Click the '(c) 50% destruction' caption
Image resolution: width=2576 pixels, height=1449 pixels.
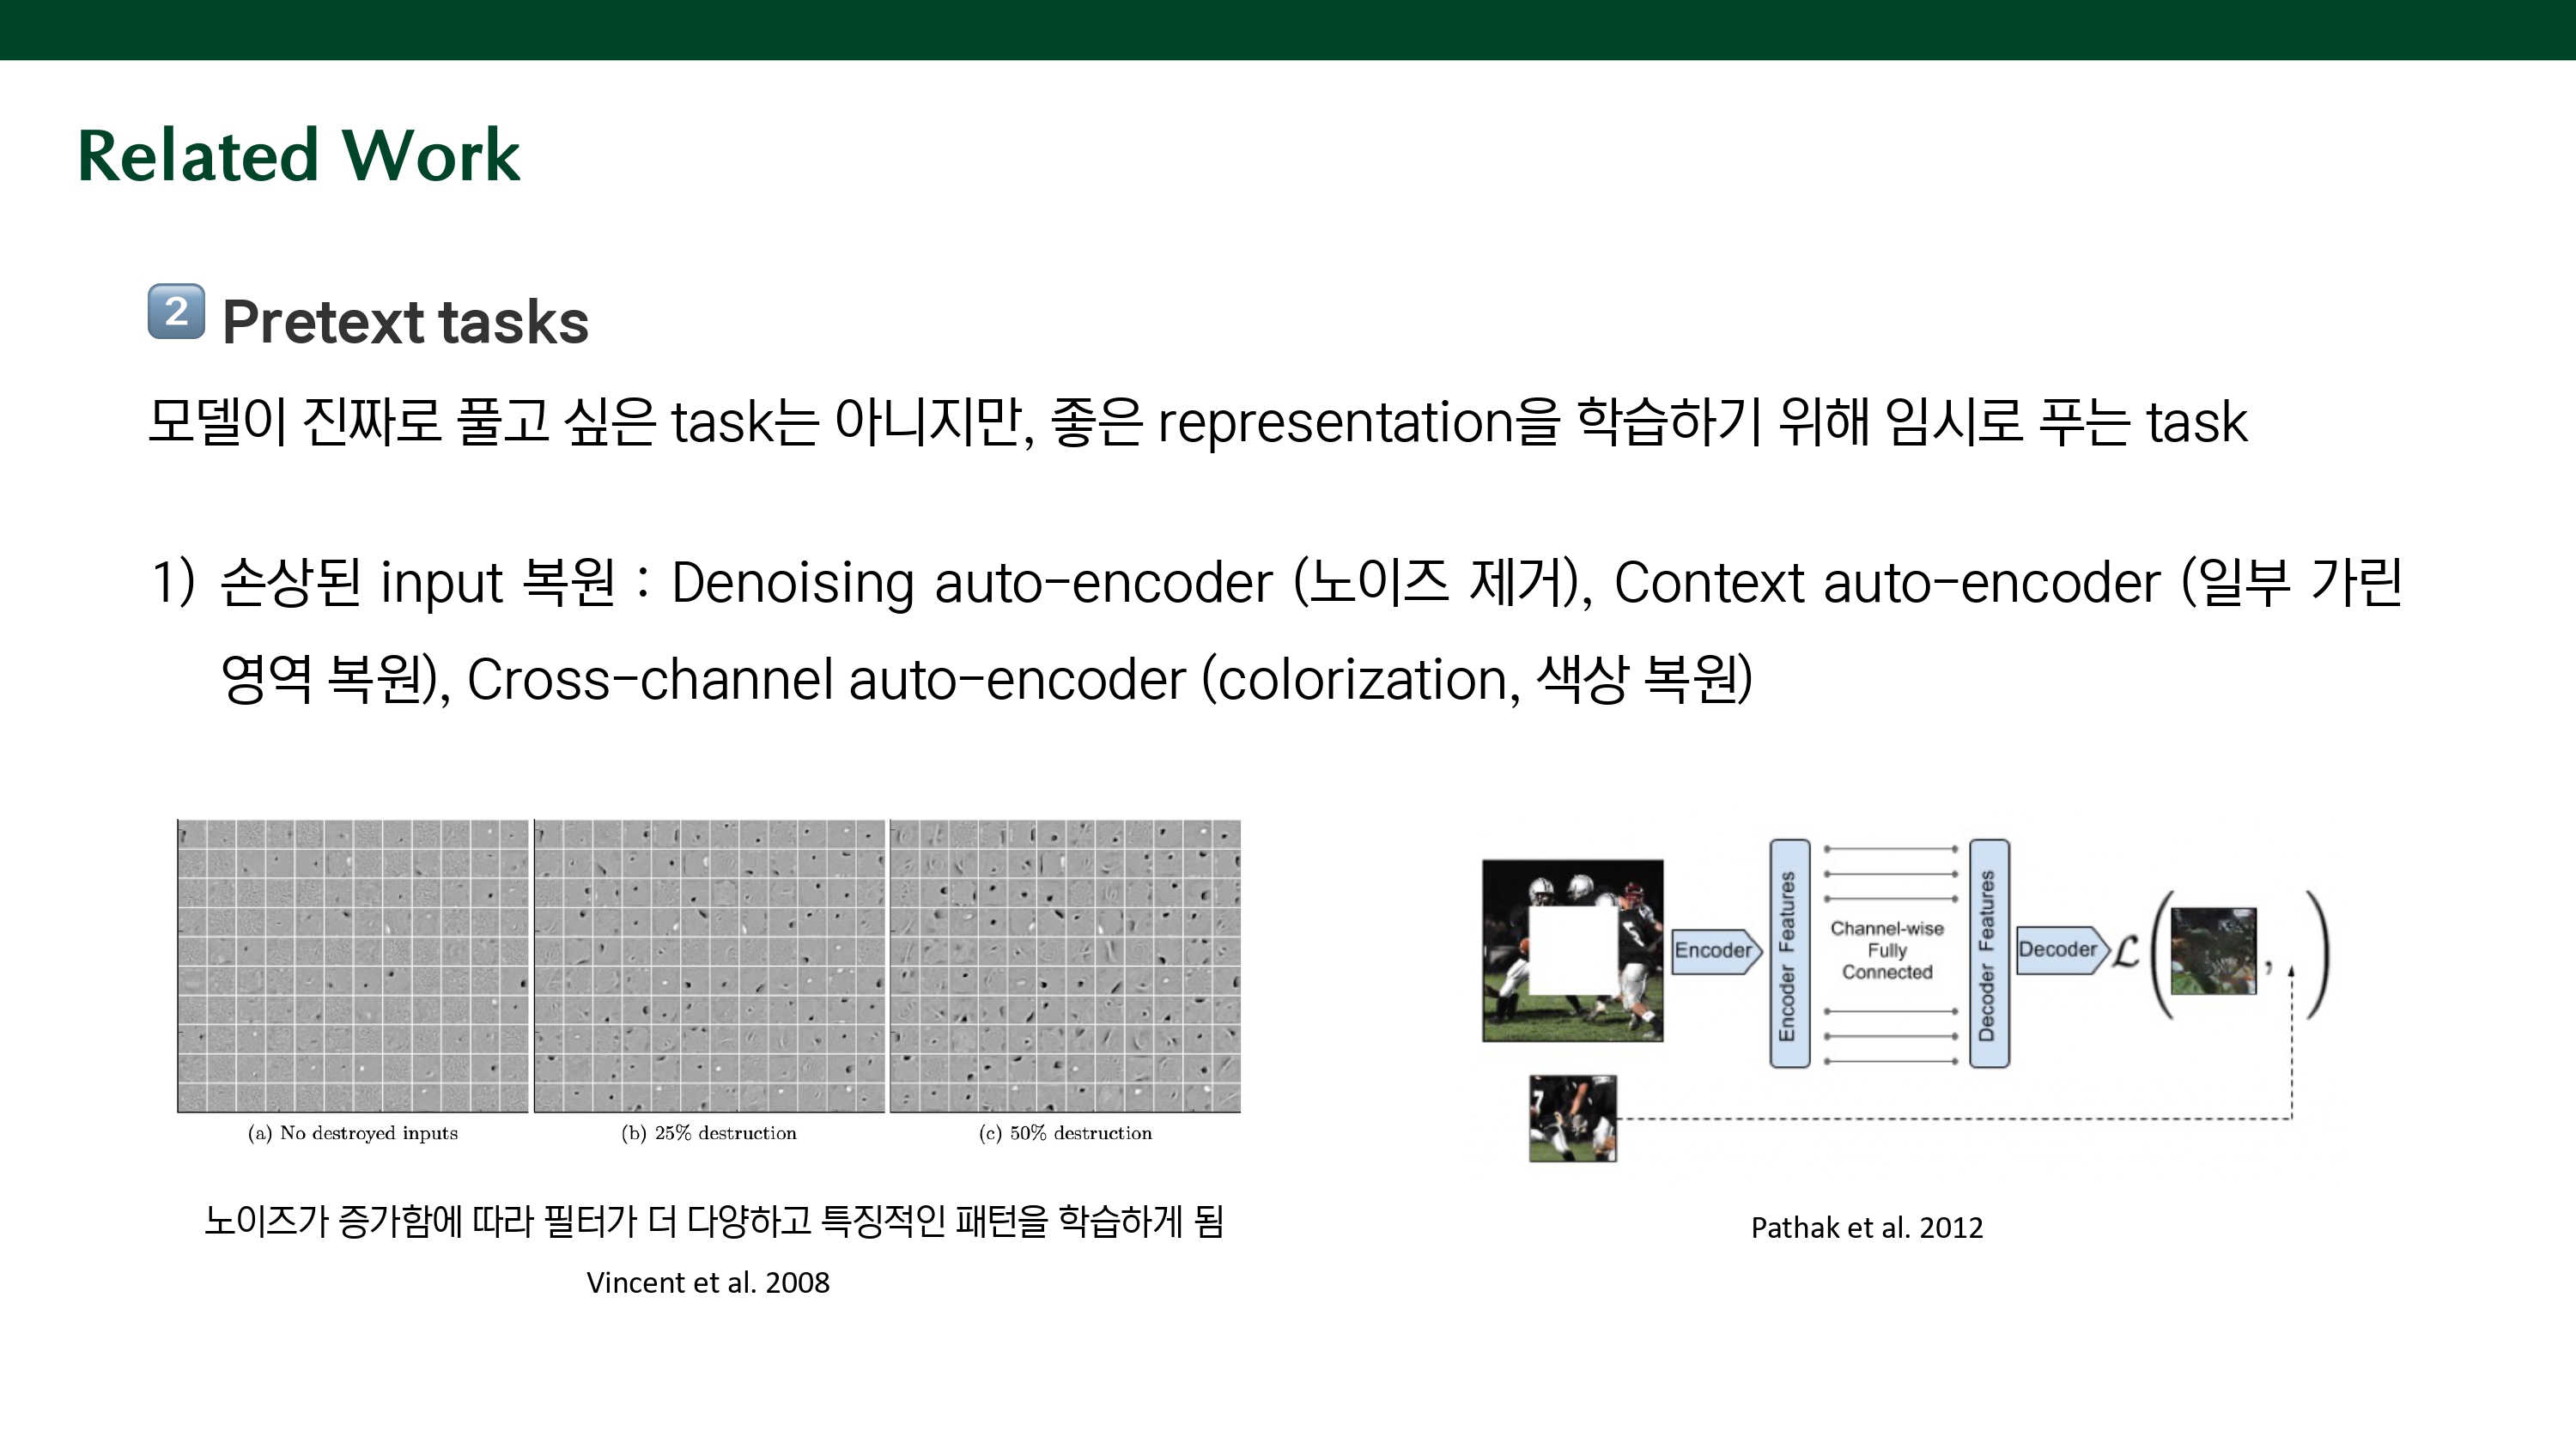click(x=1065, y=1133)
